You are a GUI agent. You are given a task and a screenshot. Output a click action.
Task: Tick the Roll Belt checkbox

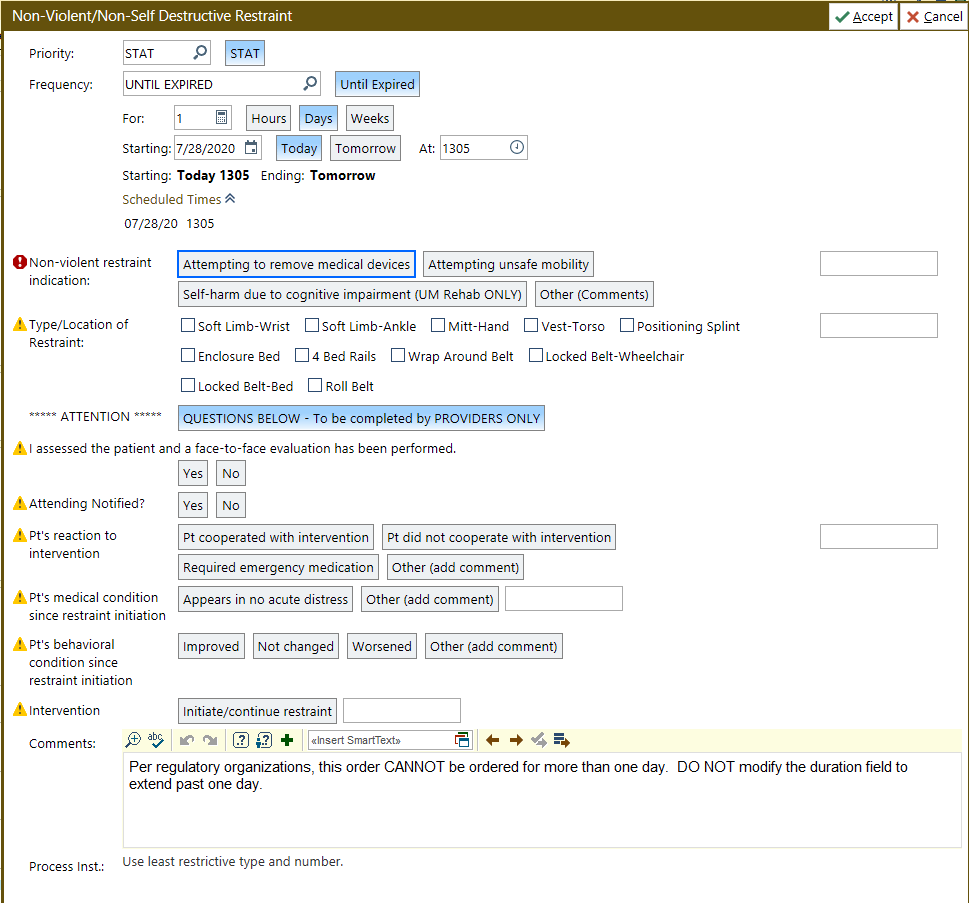315,386
